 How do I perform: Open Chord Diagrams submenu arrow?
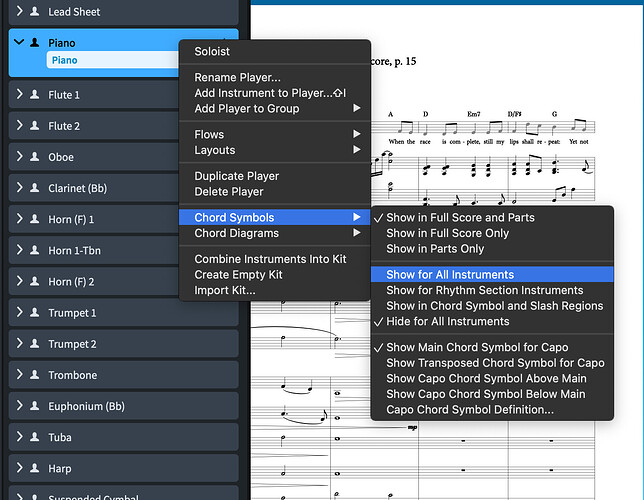356,233
